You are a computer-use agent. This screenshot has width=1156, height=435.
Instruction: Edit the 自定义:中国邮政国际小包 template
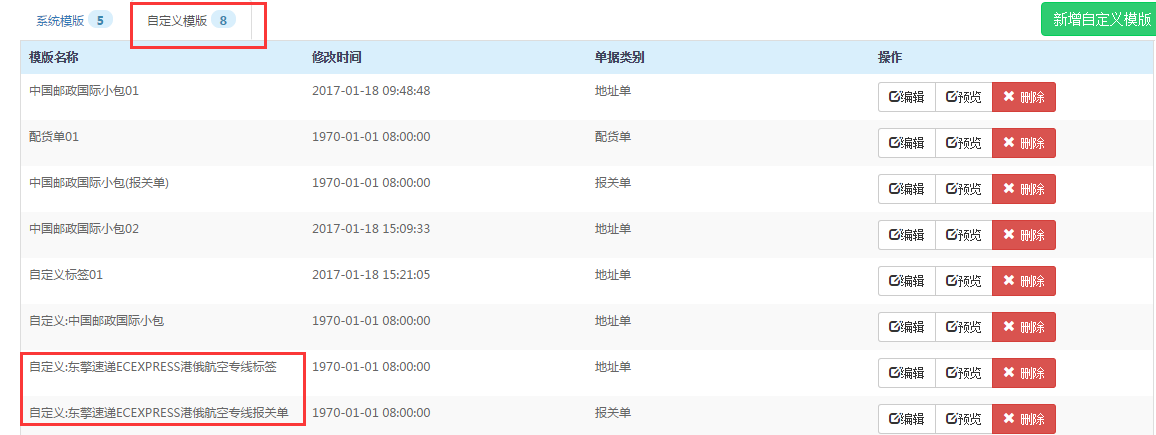coord(906,327)
